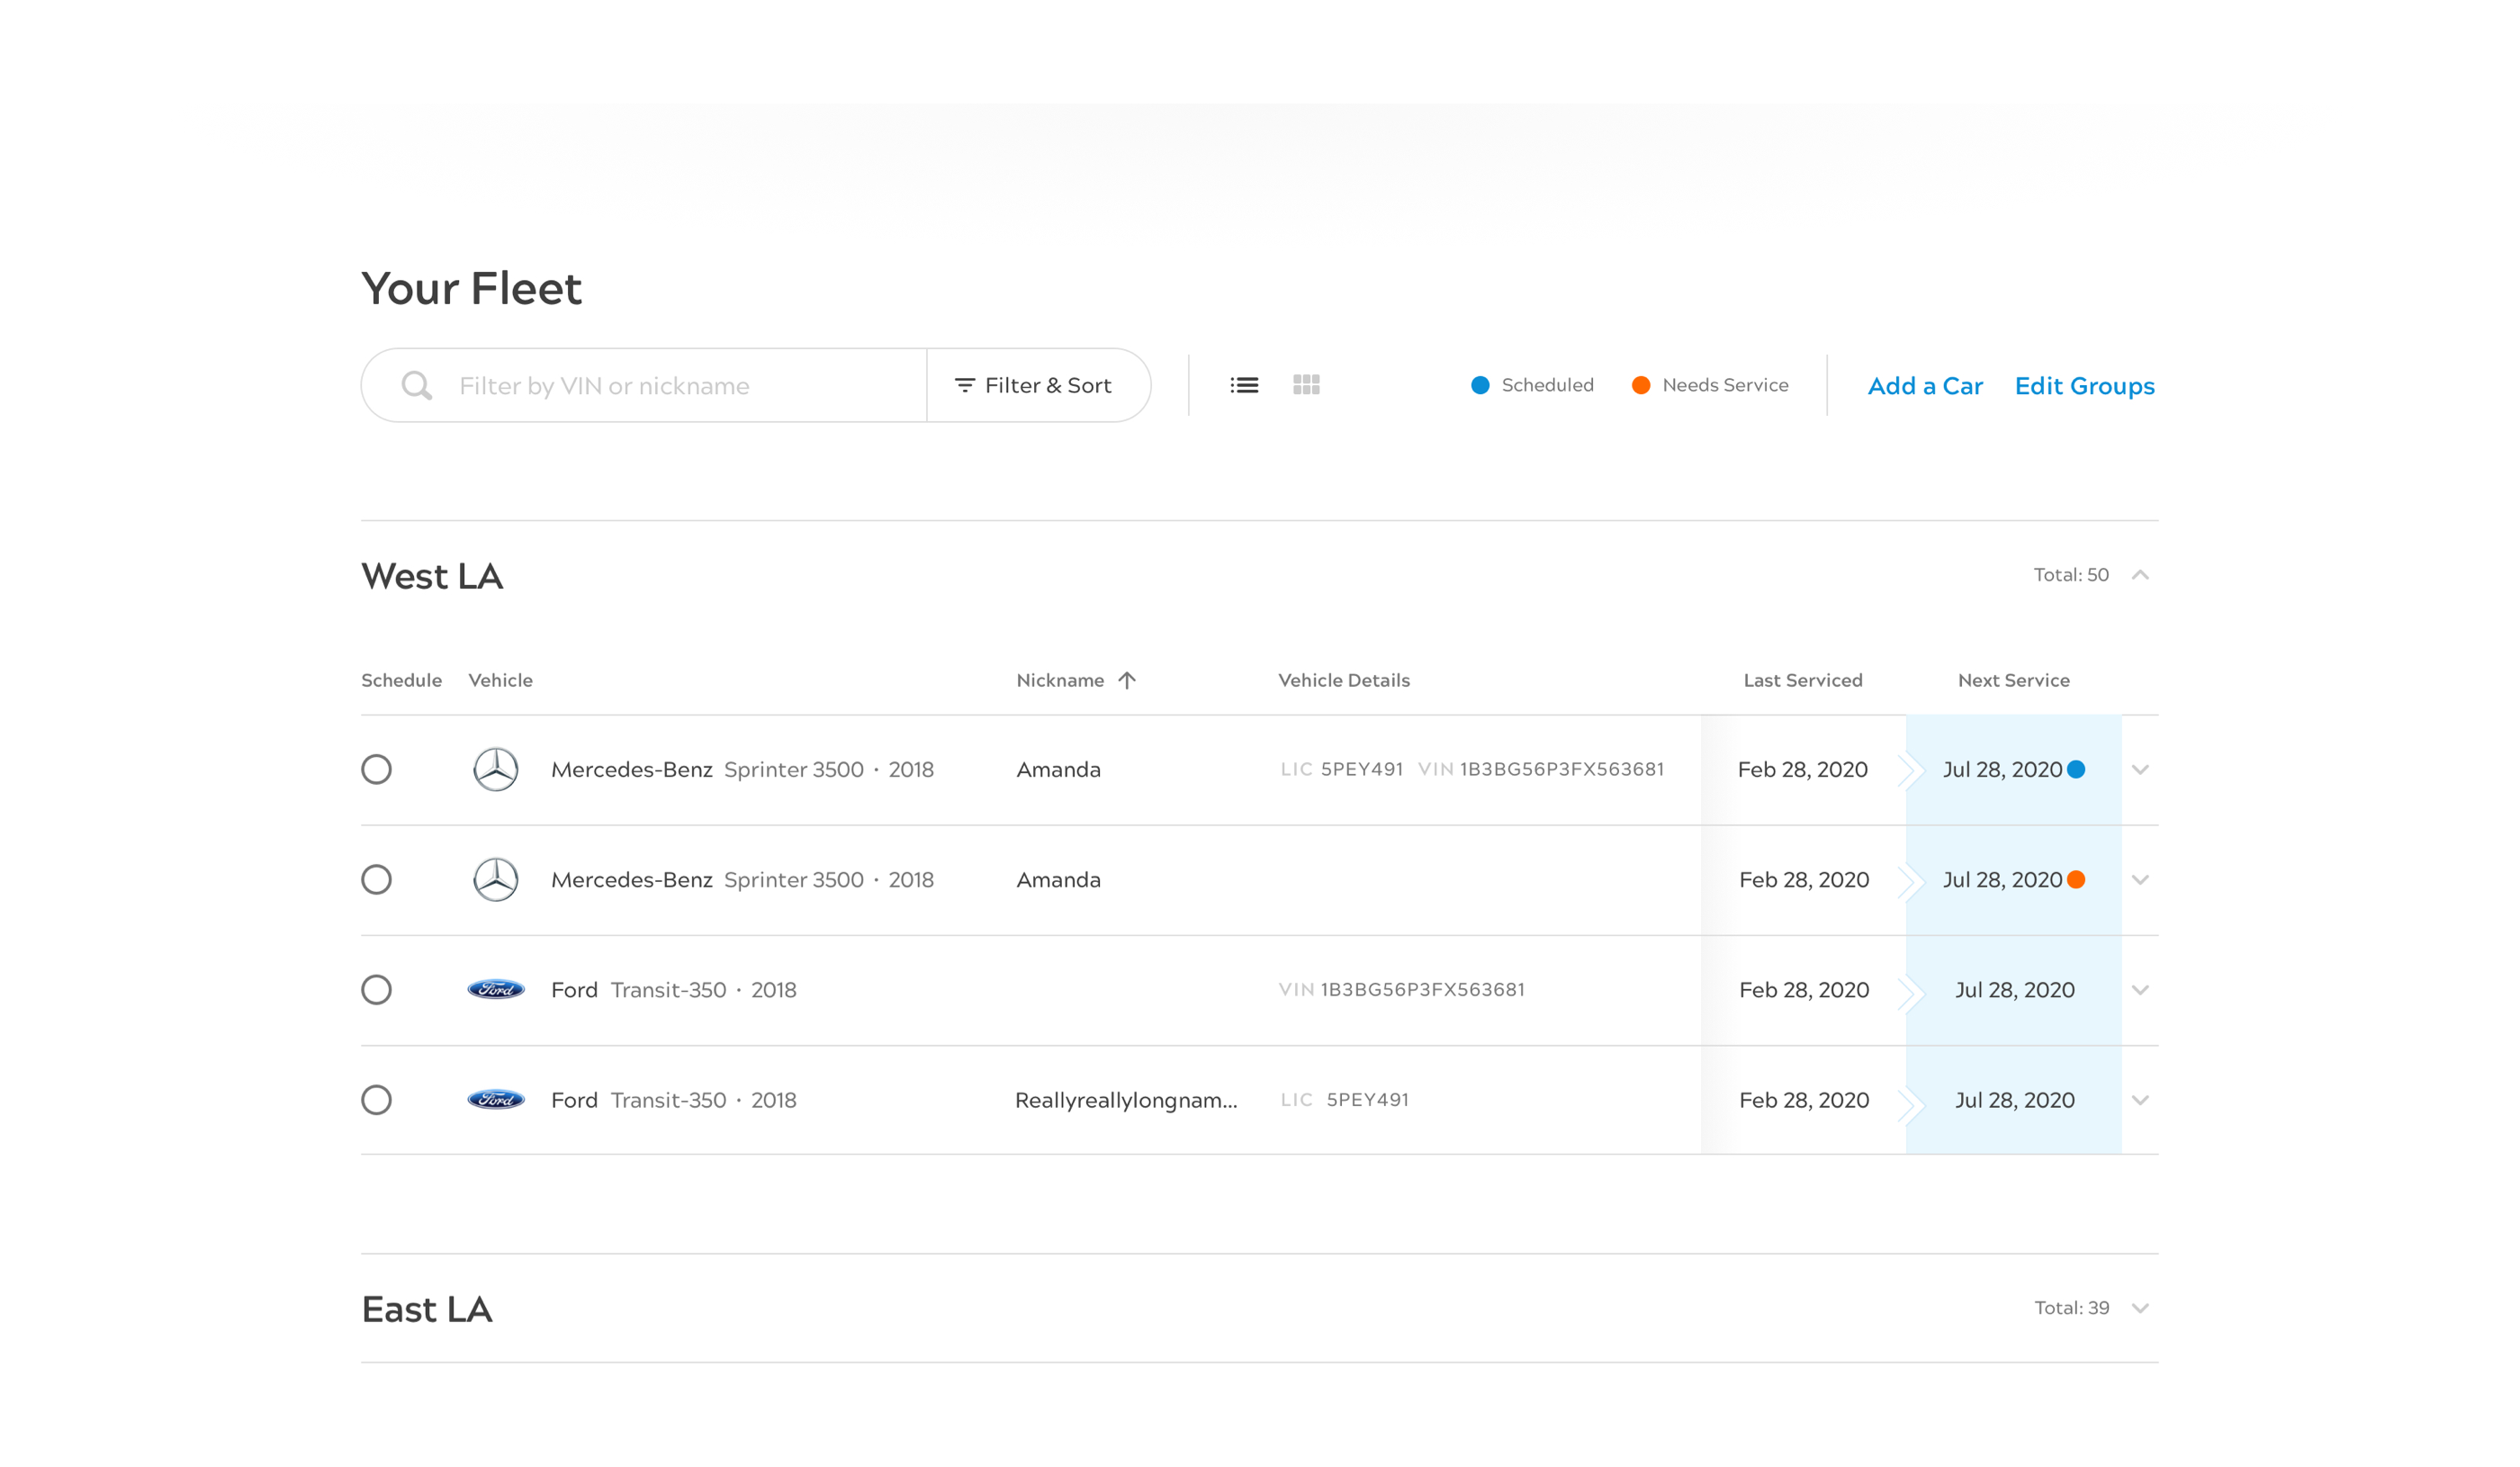Click Add a Car link
This screenshot has width=2520, height=1467.
coord(1924,386)
